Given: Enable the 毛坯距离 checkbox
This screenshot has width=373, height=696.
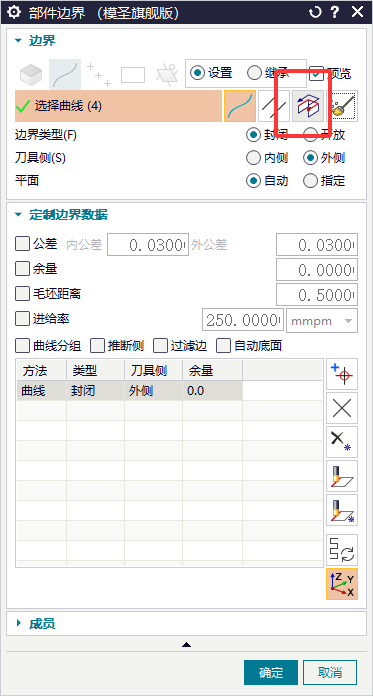Looking at the screenshot, I should click(22, 293).
